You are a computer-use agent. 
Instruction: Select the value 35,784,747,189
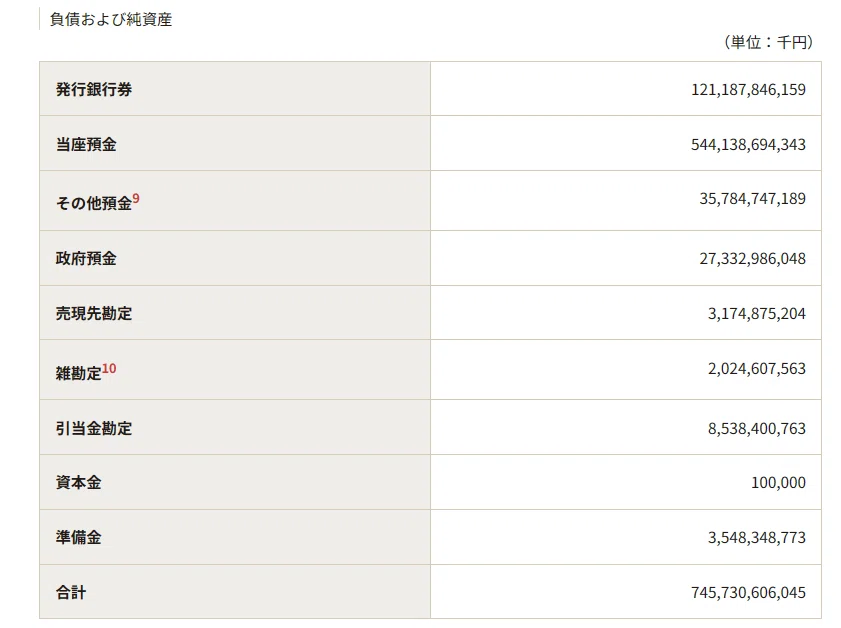point(753,199)
